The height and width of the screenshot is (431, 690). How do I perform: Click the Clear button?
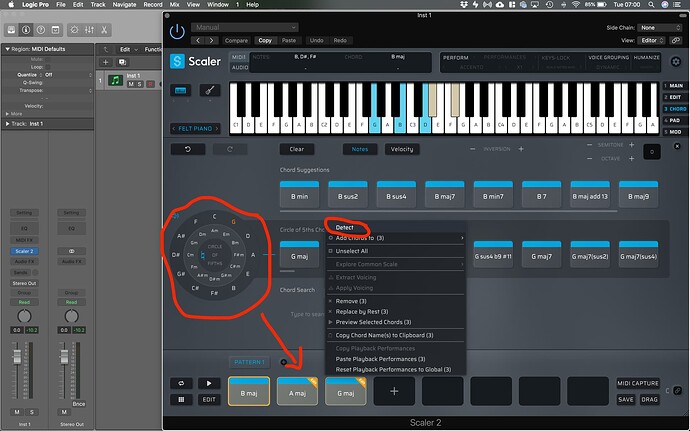point(297,149)
